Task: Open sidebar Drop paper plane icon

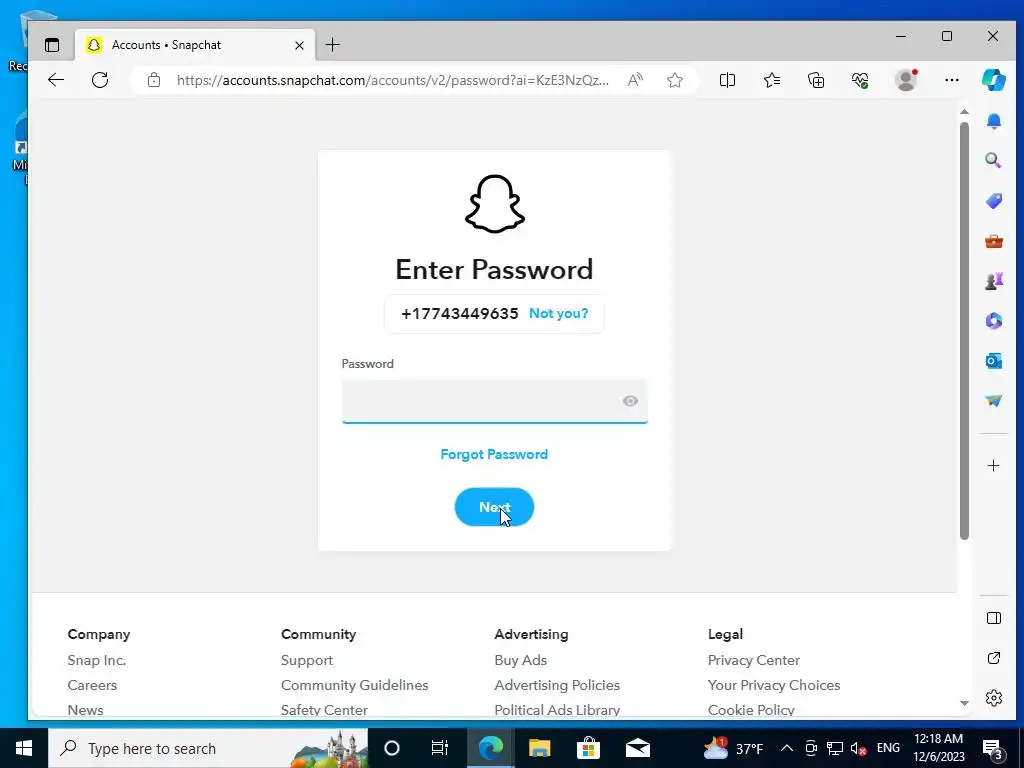Action: coord(993,400)
